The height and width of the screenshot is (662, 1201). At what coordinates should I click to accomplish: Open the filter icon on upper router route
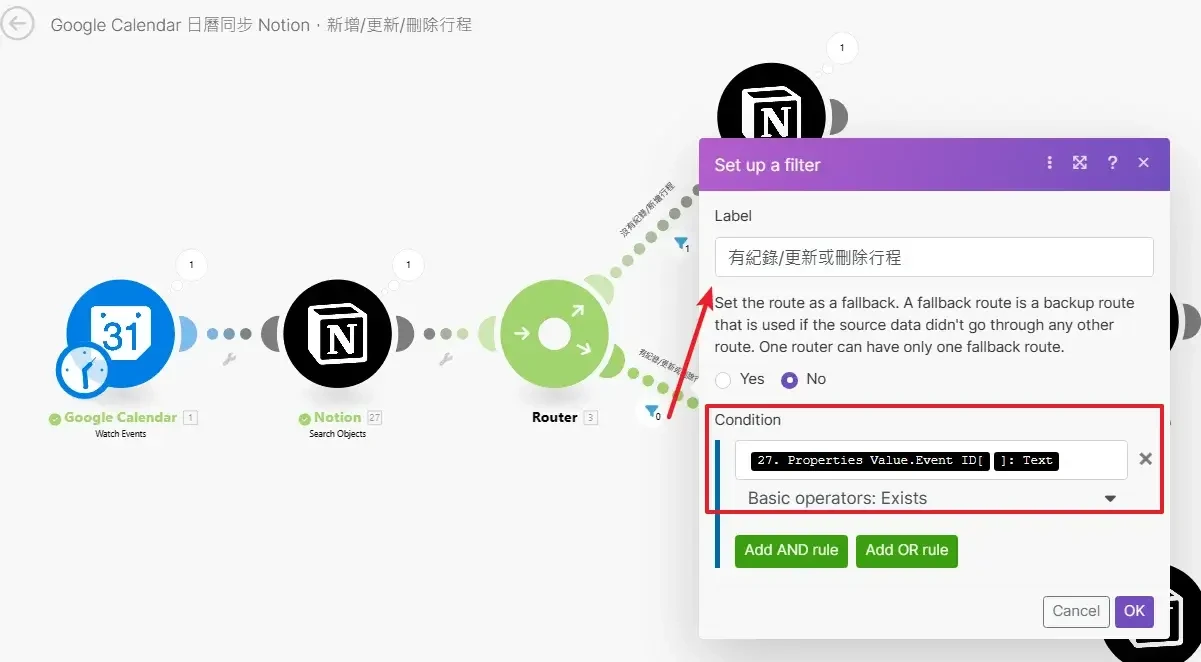click(681, 243)
